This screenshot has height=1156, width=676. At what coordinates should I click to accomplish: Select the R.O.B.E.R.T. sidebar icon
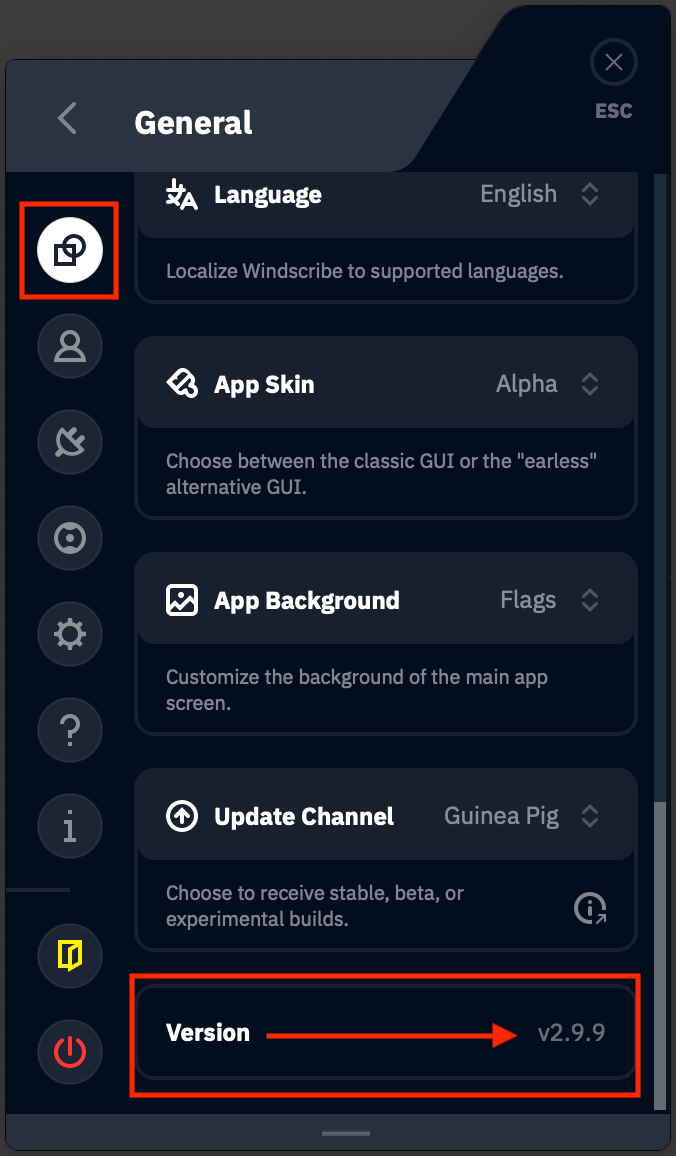(x=69, y=538)
